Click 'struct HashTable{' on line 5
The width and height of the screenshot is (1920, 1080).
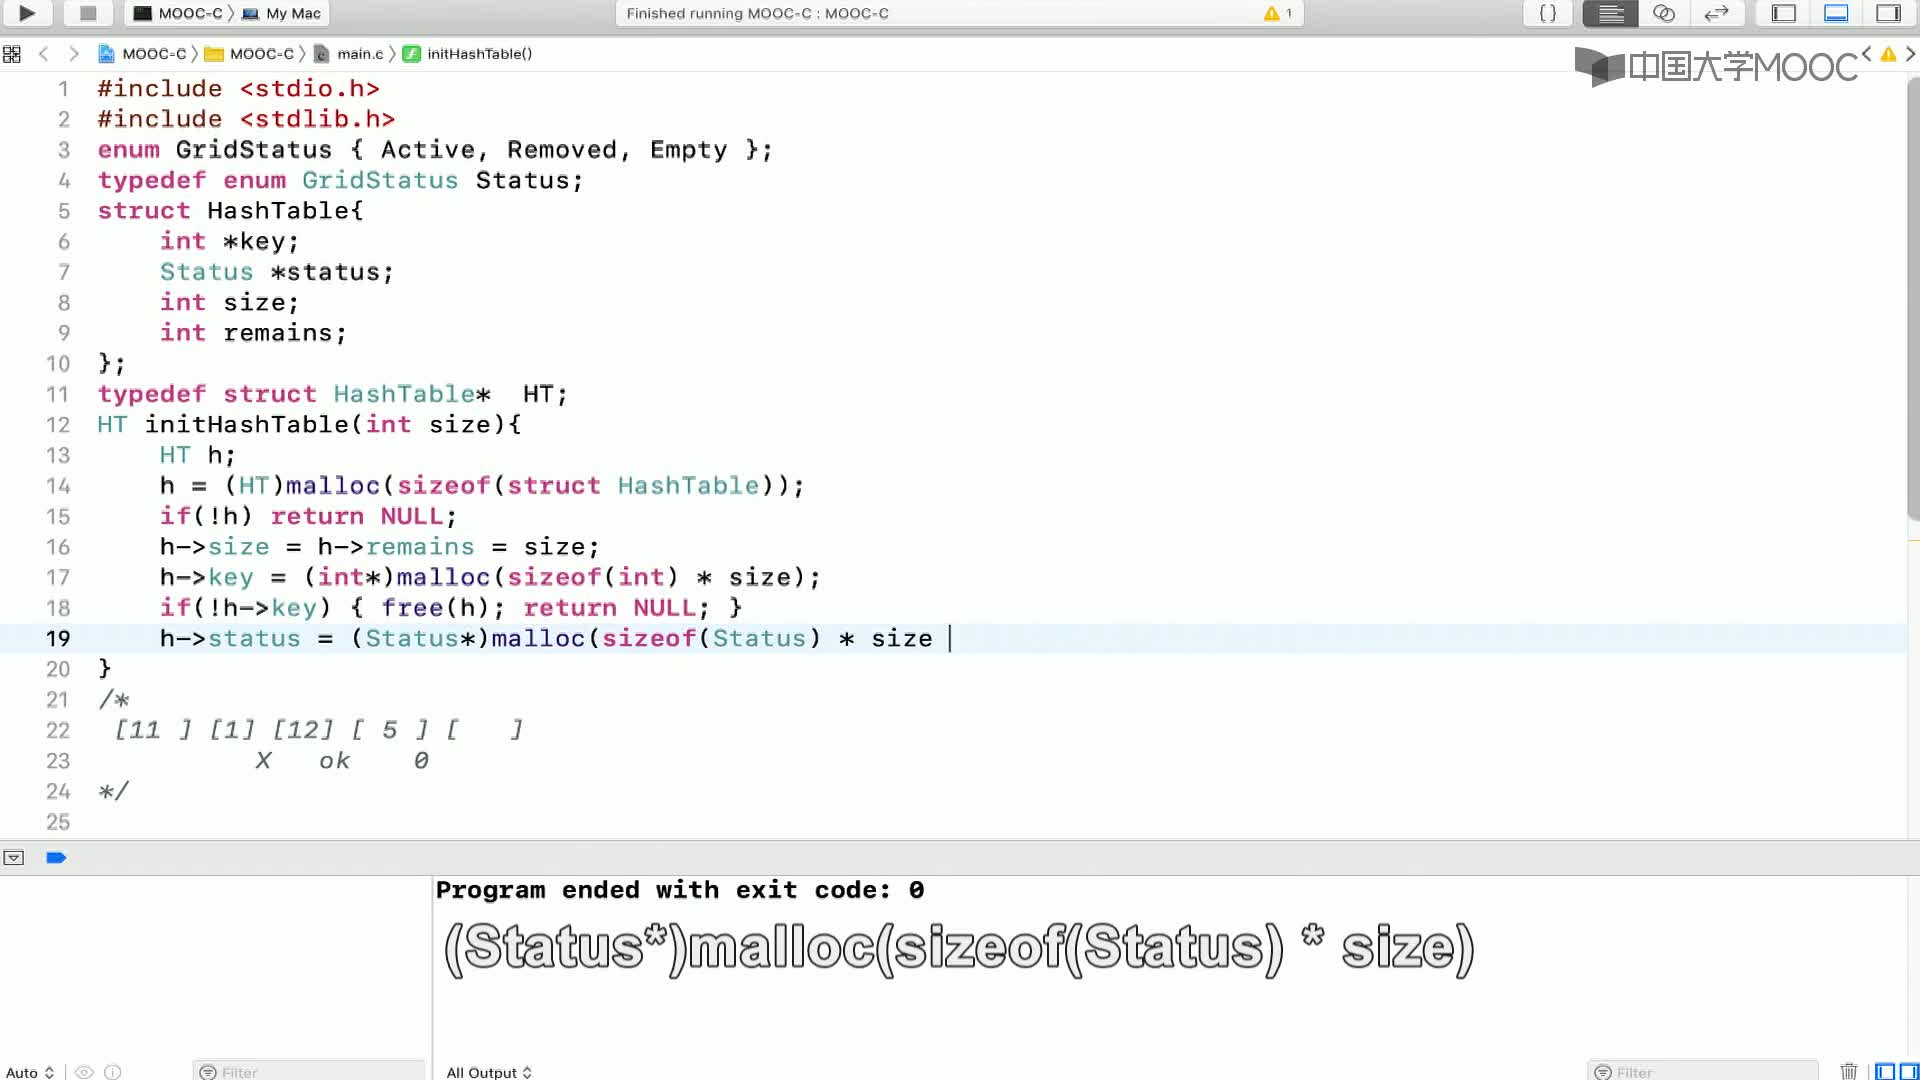click(230, 211)
